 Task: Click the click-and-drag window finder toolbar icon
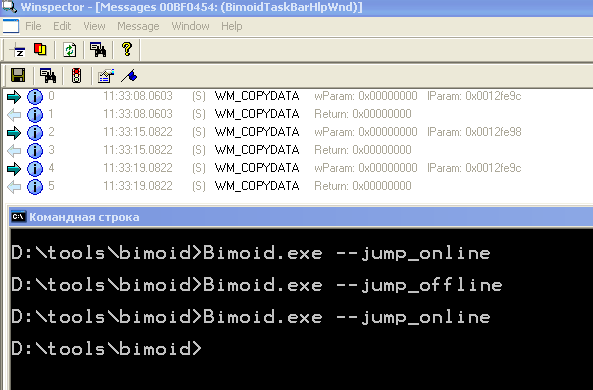coord(17,50)
